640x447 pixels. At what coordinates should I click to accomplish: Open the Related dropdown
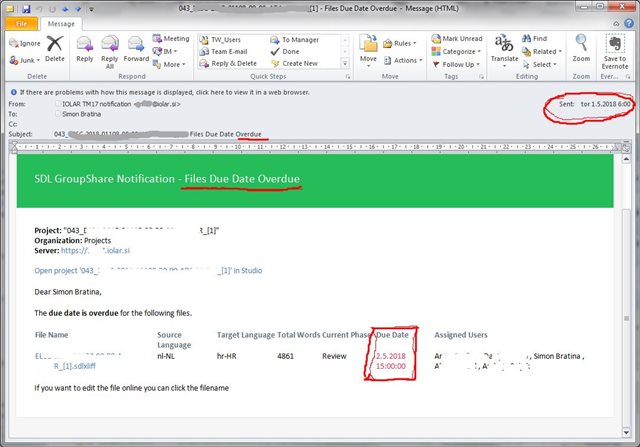tap(542, 51)
